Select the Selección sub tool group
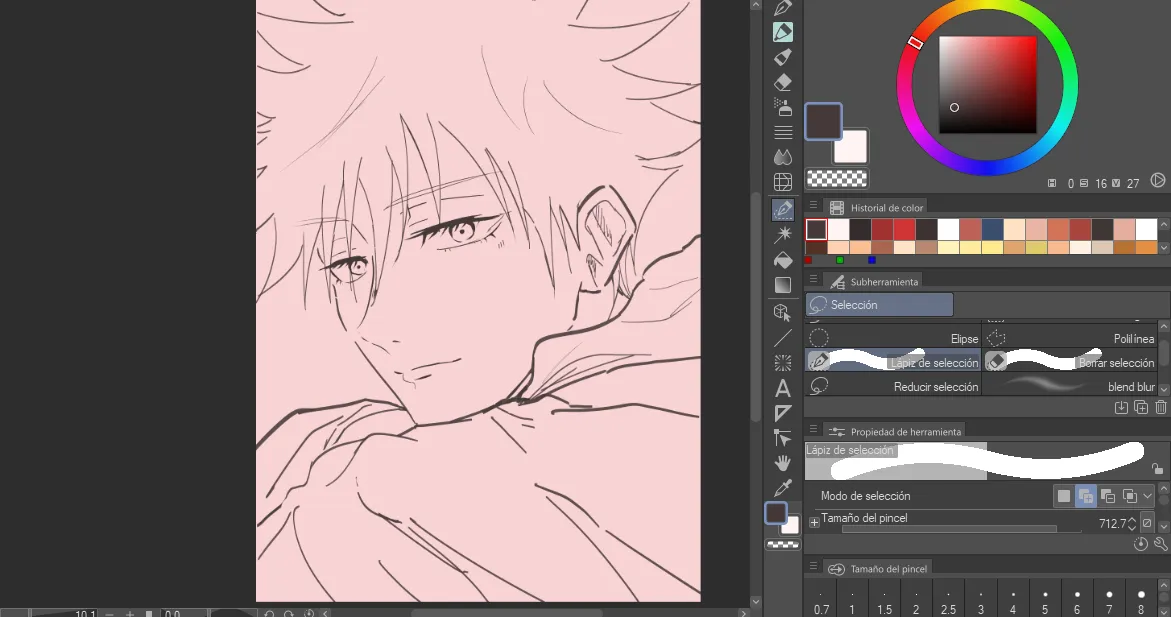The height and width of the screenshot is (617, 1171). click(879, 305)
